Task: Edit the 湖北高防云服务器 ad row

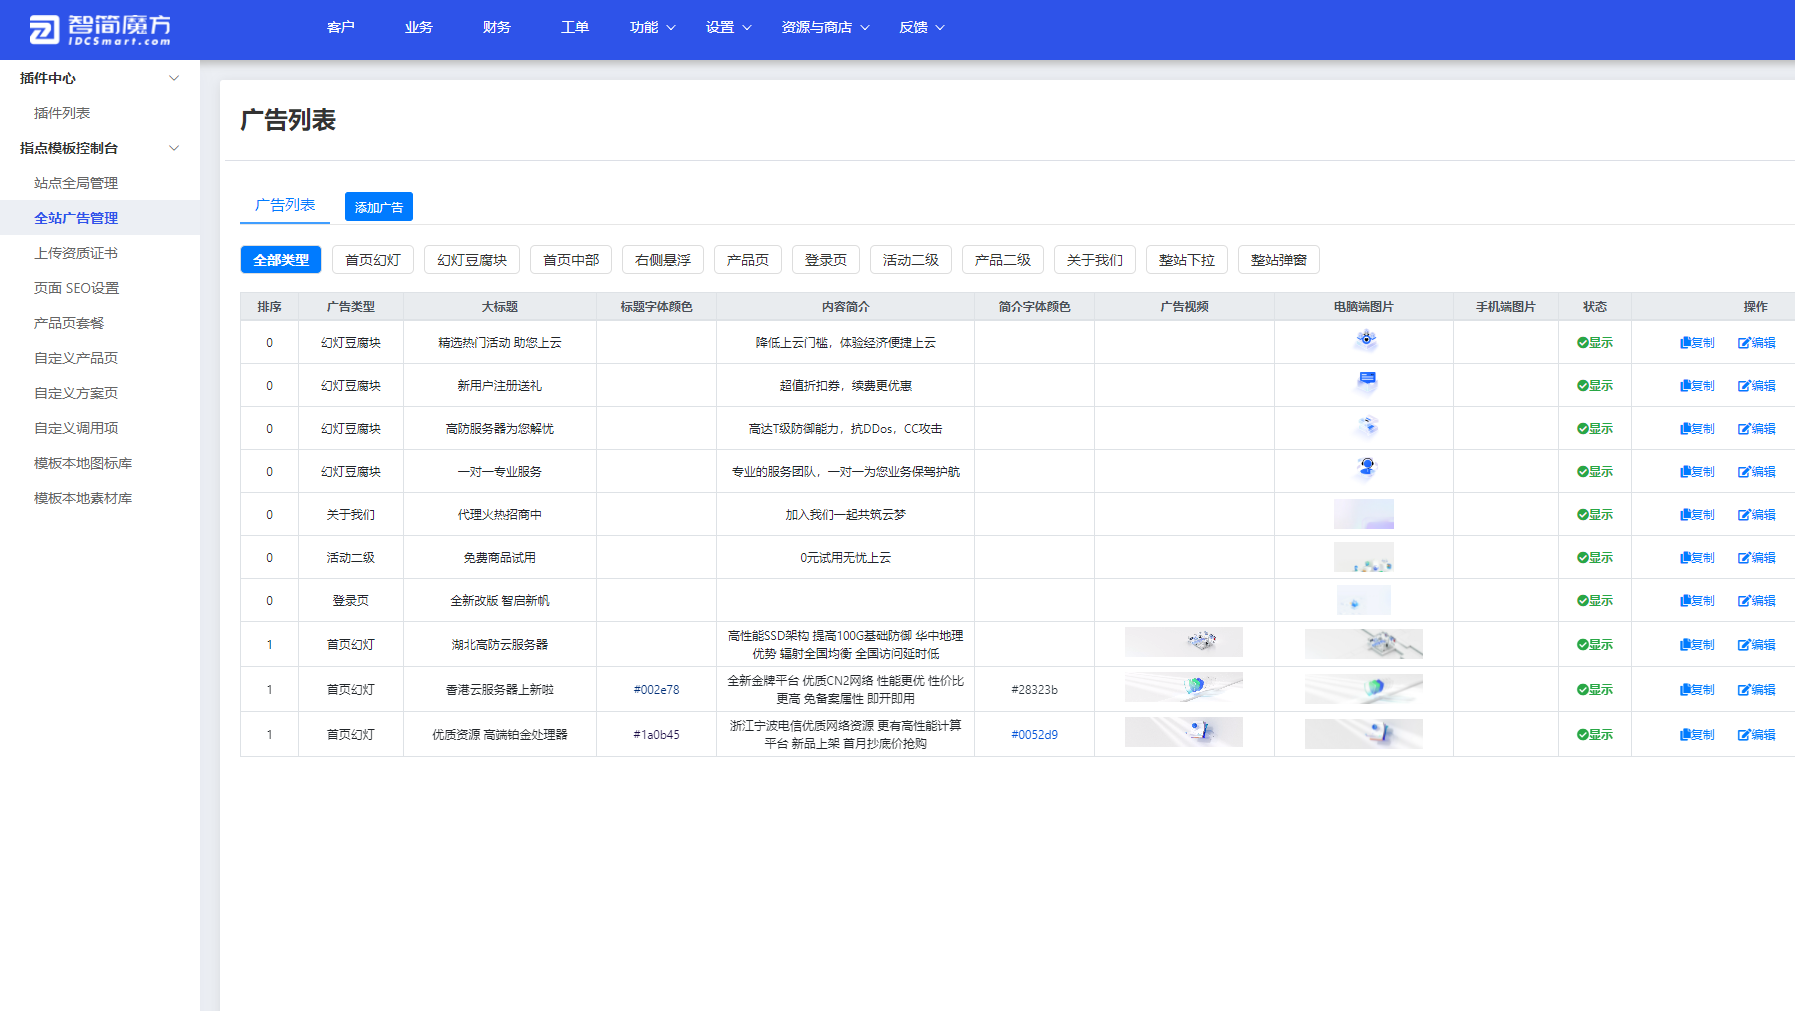Action: pyautogui.click(x=1756, y=645)
